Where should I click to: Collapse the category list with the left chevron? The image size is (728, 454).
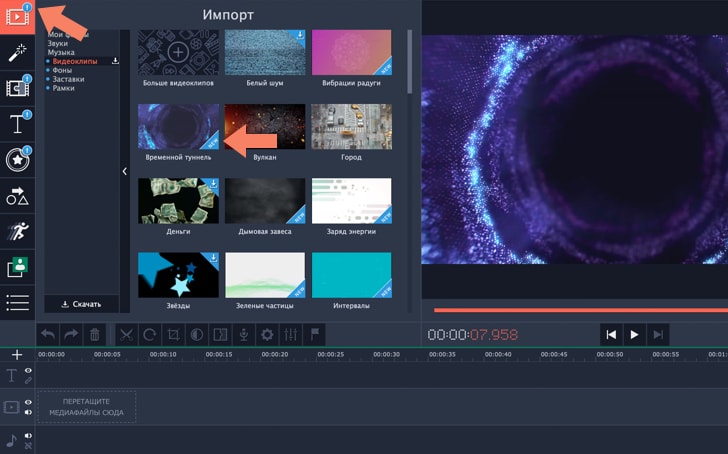pyautogui.click(x=125, y=171)
